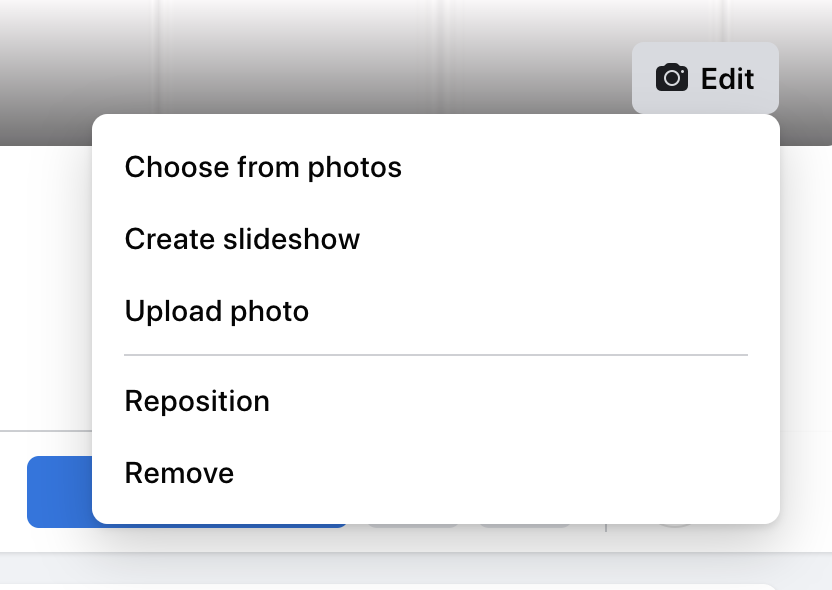Click the Edit cover photo button
Viewport: 832px width, 590px height.
(705, 78)
